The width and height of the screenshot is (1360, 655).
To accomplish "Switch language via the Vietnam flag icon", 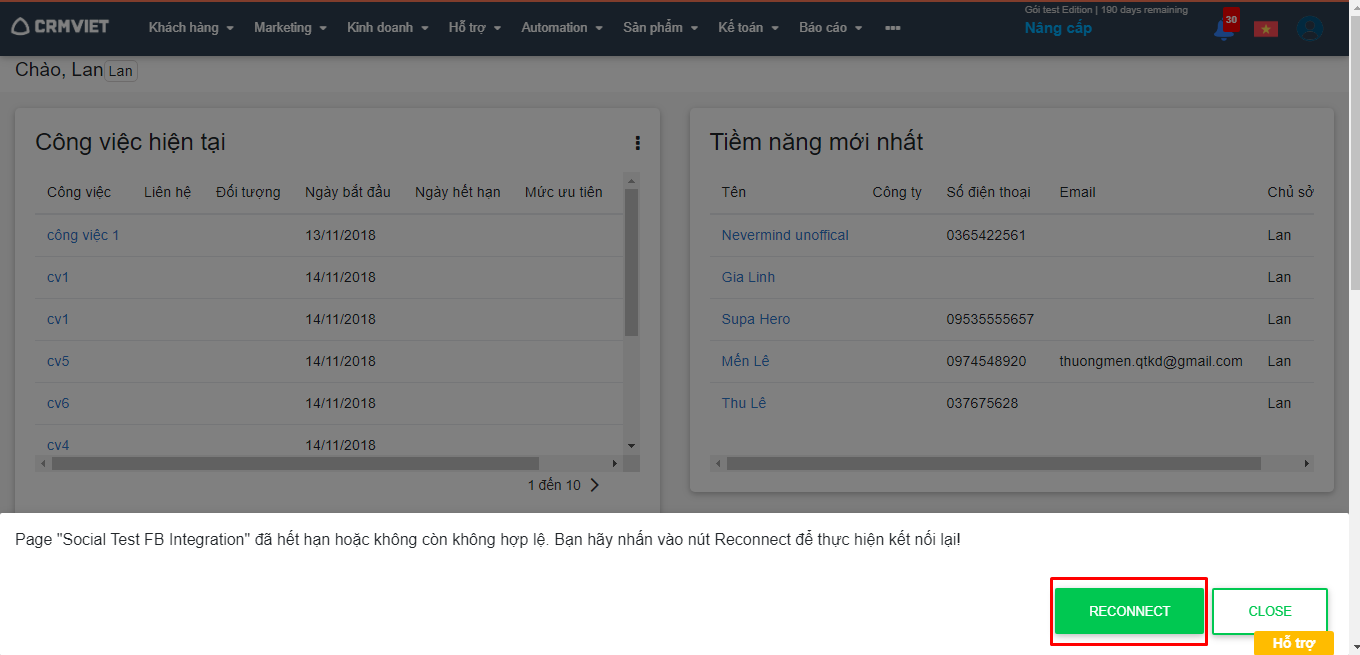I will coord(1266,29).
